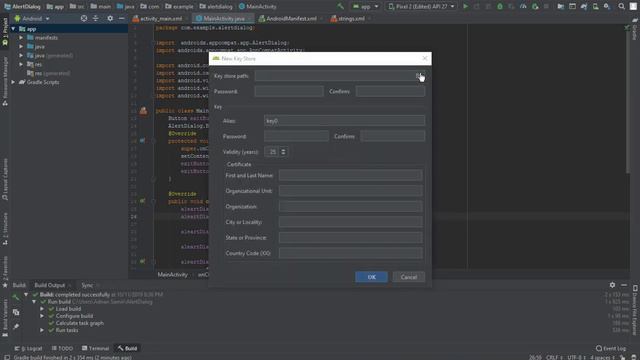The width and height of the screenshot is (640, 360).
Task: Increase the Validity years spinner value
Action: (283, 150)
